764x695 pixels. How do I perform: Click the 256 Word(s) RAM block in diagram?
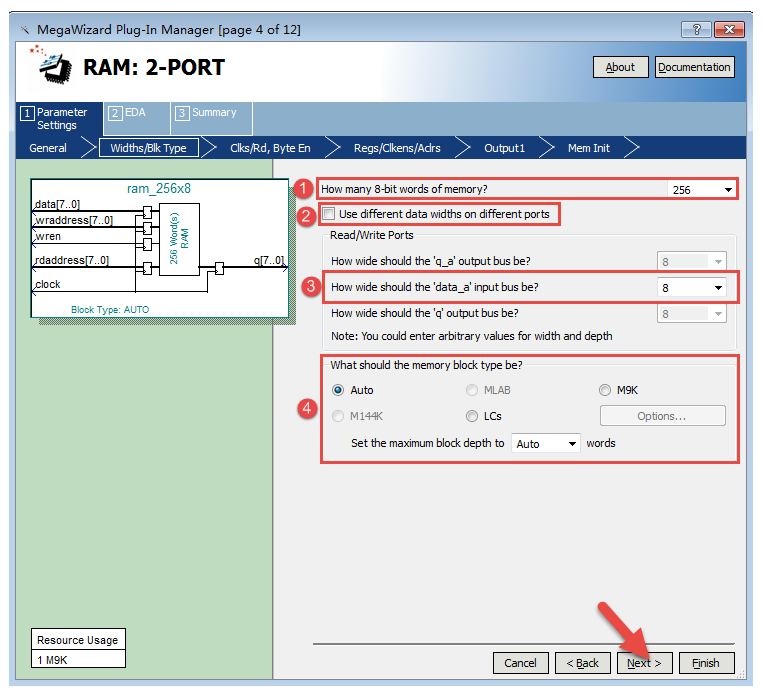tap(179, 239)
